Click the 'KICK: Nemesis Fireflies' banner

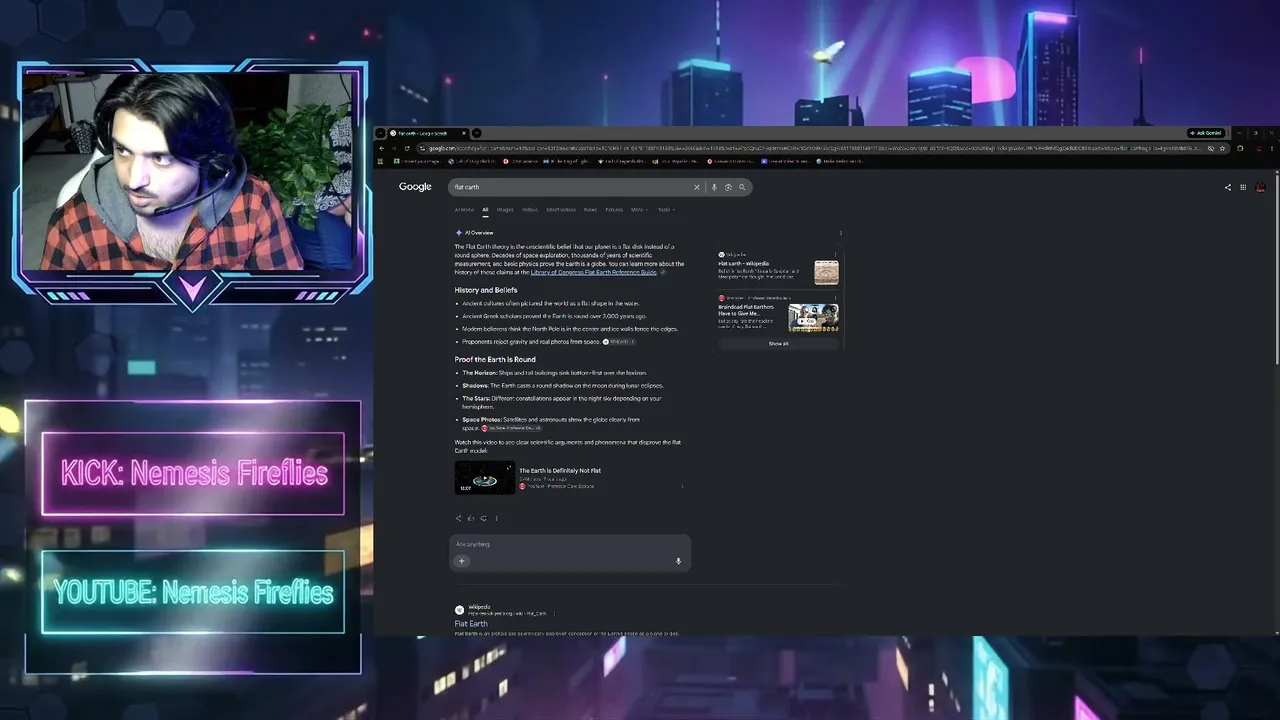click(x=193, y=474)
